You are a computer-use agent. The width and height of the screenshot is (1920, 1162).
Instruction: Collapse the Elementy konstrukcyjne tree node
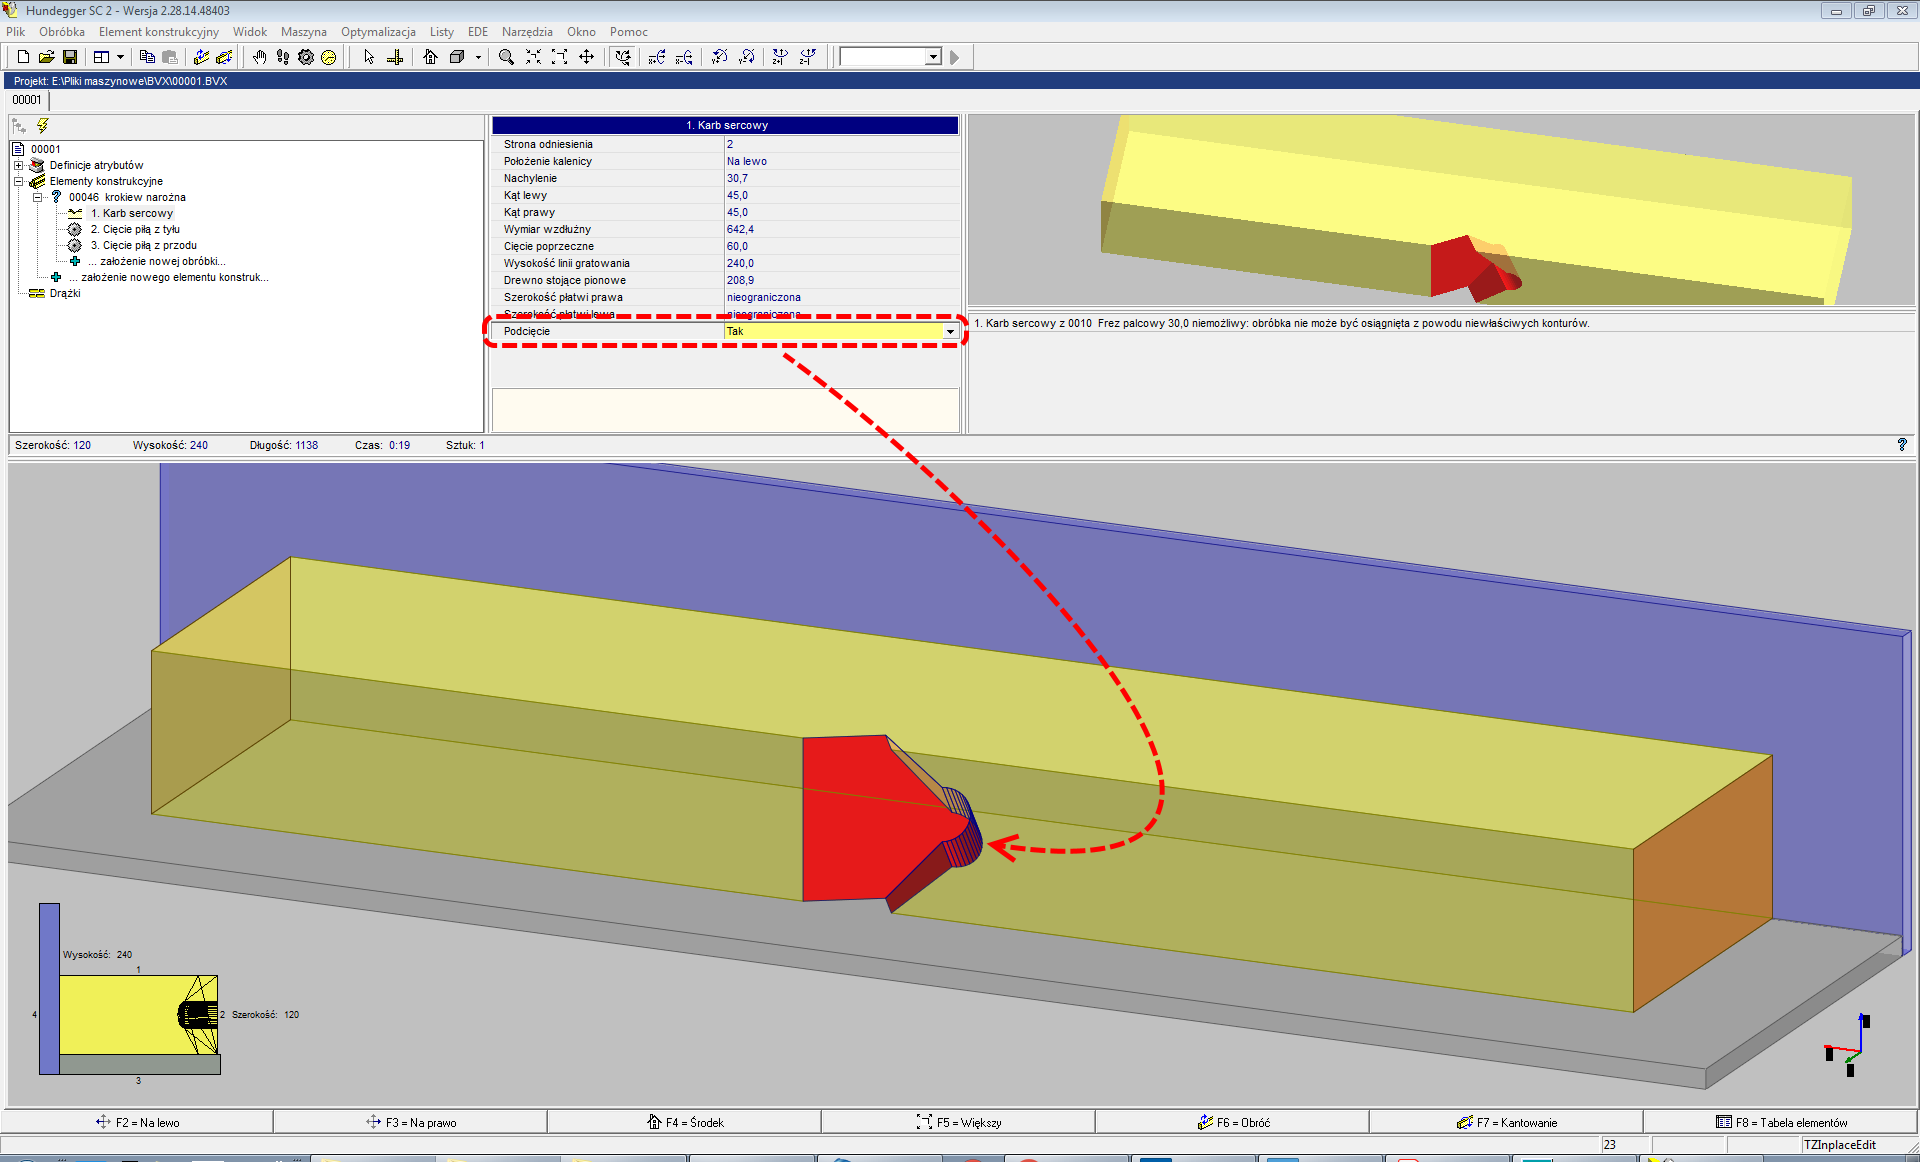pos(18,181)
